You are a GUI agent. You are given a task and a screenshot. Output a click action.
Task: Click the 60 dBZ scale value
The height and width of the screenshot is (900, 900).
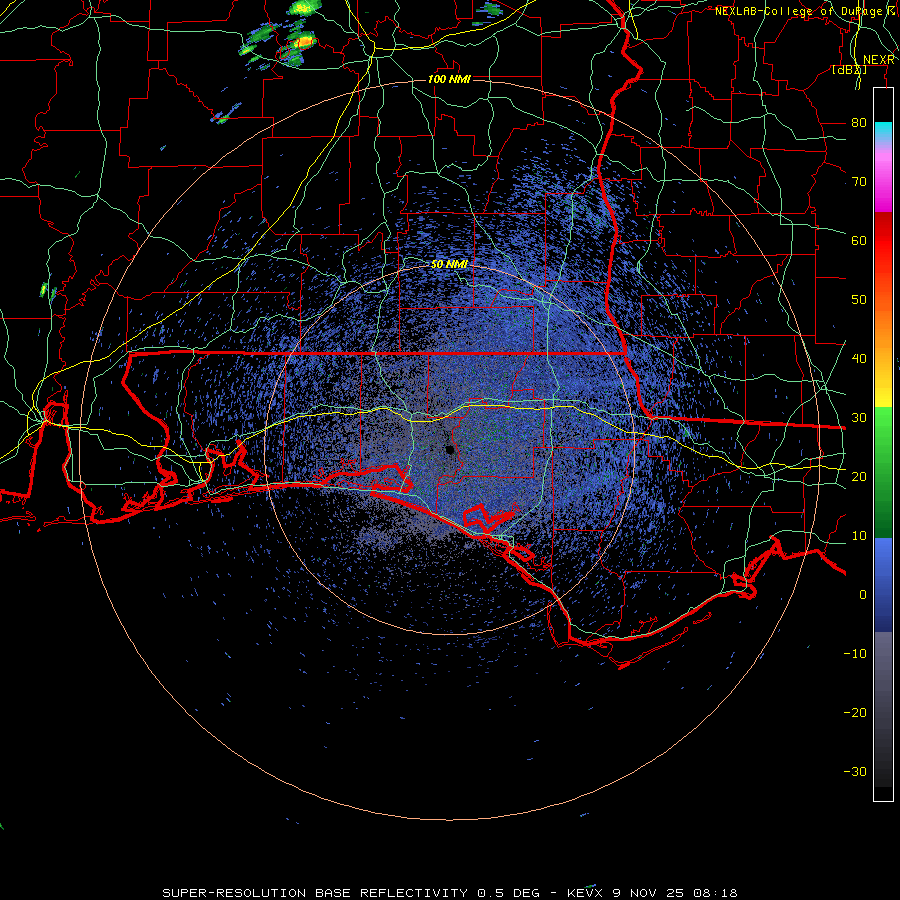click(x=859, y=240)
